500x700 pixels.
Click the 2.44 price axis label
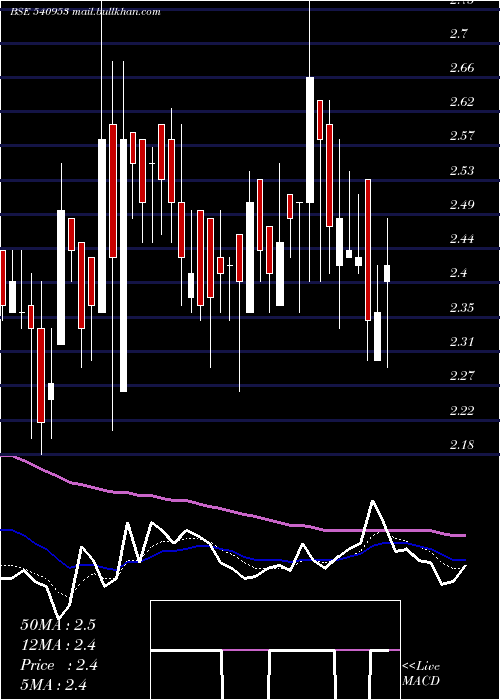tap(462, 239)
